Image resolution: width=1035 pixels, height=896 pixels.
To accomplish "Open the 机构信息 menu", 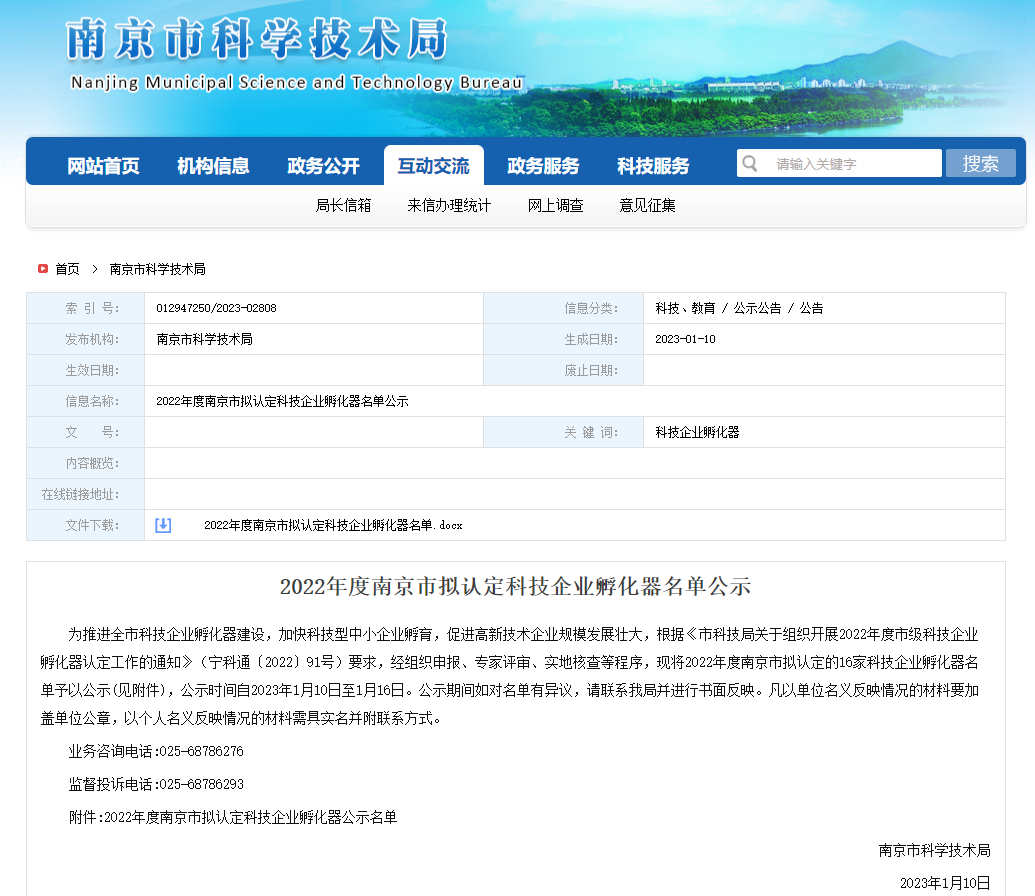I will [213, 166].
